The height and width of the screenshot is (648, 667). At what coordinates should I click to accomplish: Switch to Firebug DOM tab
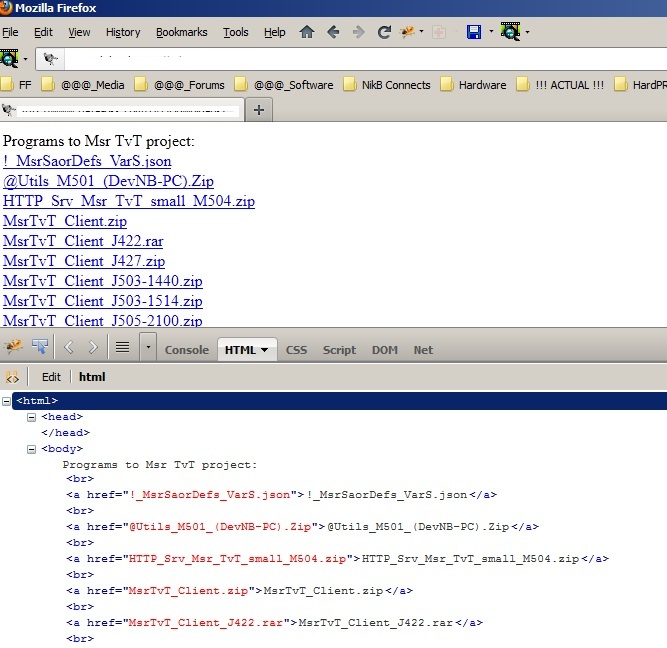(385, 350)
